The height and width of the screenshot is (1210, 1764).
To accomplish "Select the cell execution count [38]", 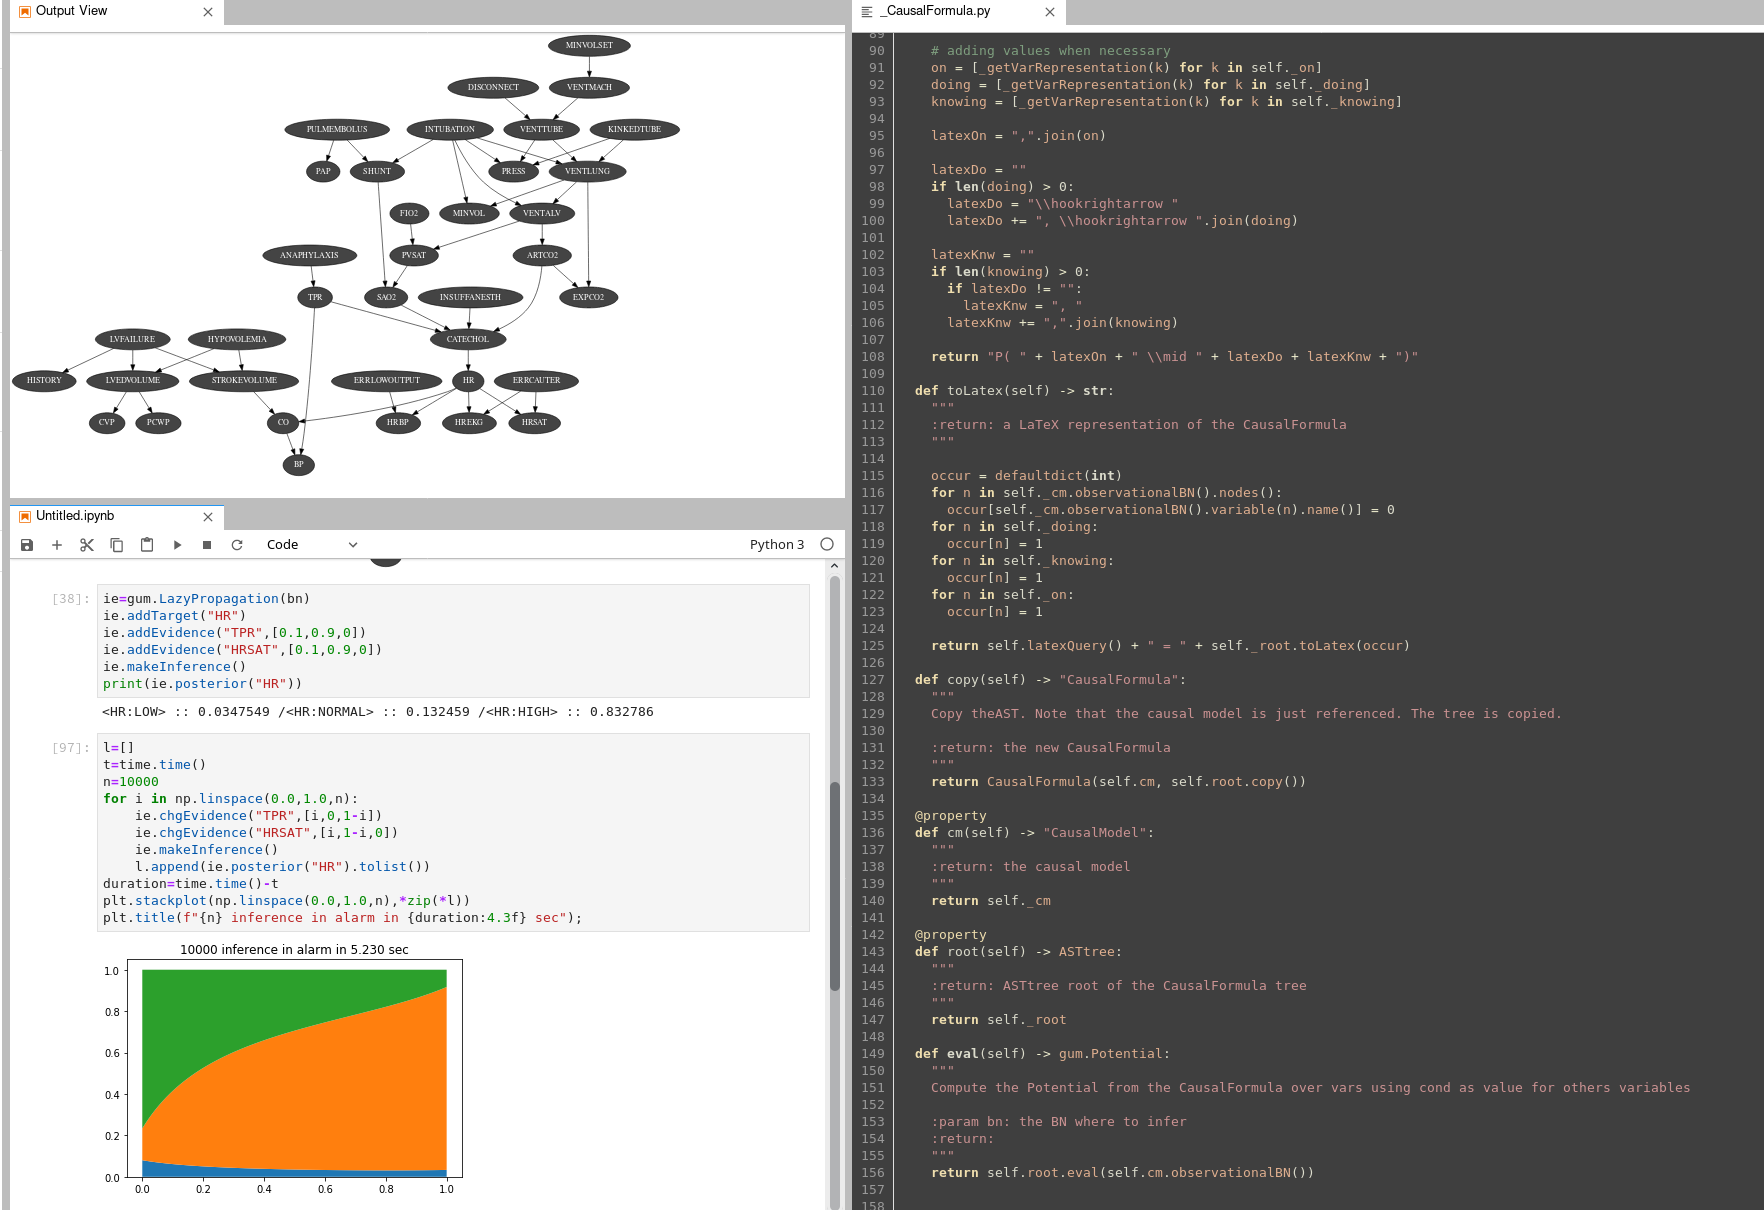I will pyautogui.click(x=68, y=598).
